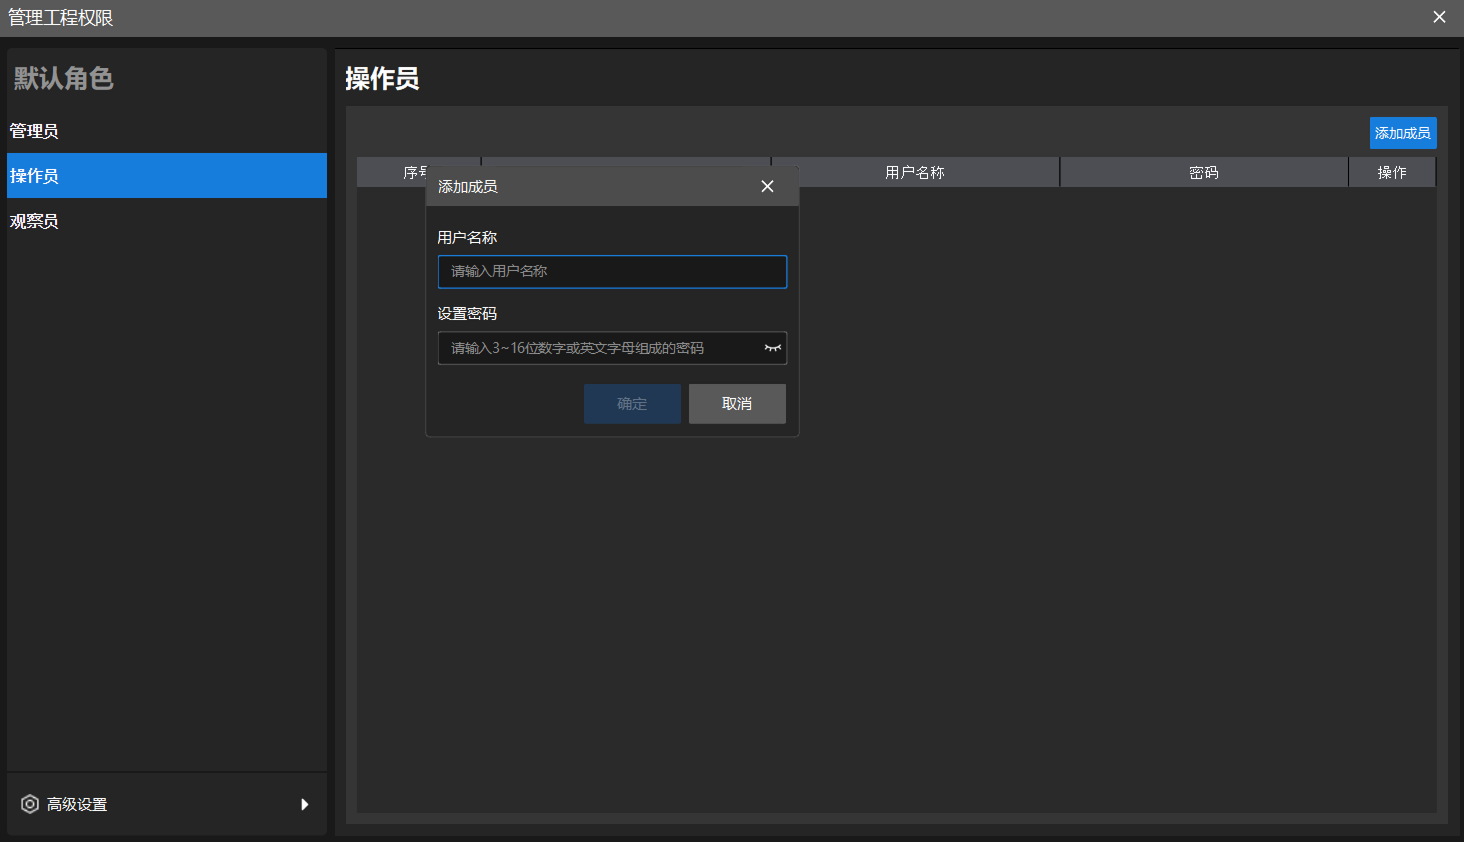Open the 高级设置 gear icon
Image resolution: width=1464 pixels, height=842 pixels.
click(x=30, y=804)
